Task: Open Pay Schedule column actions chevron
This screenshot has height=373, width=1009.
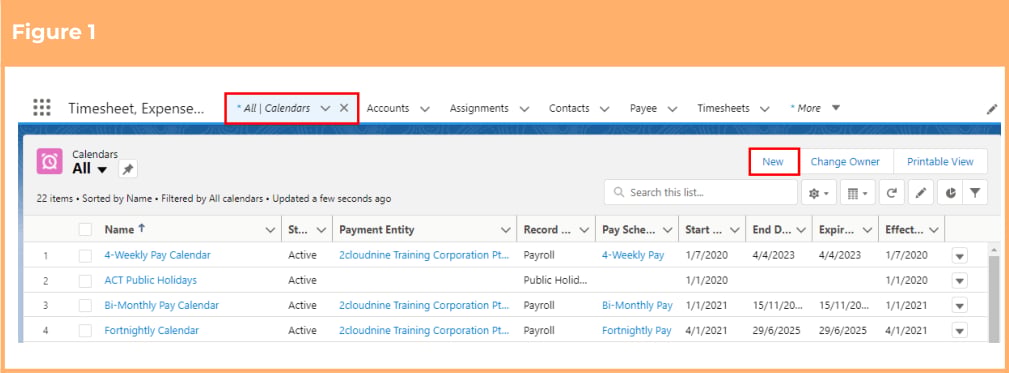Action: pos(666,230)
